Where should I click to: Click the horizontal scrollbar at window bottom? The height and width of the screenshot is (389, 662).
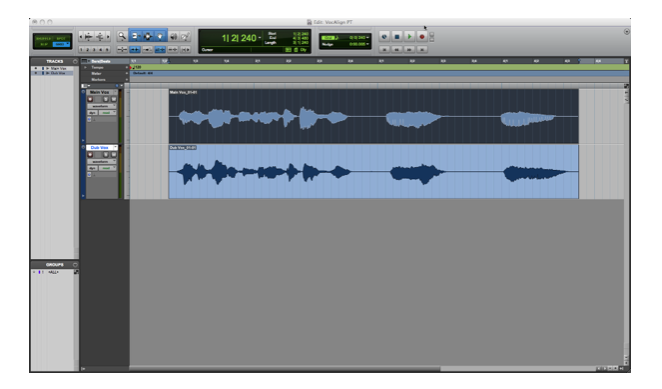pos(285,369)
